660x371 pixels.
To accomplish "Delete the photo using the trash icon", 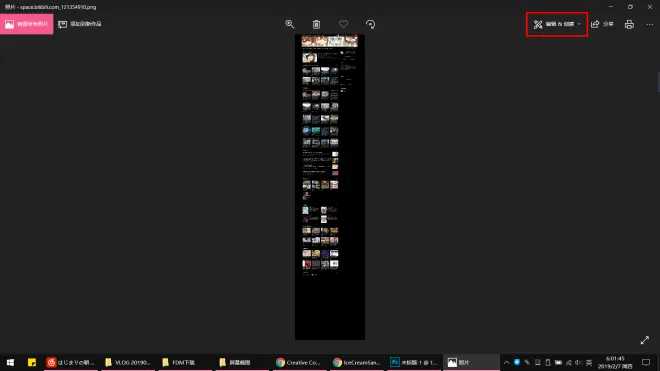I will tap(317, 24).
